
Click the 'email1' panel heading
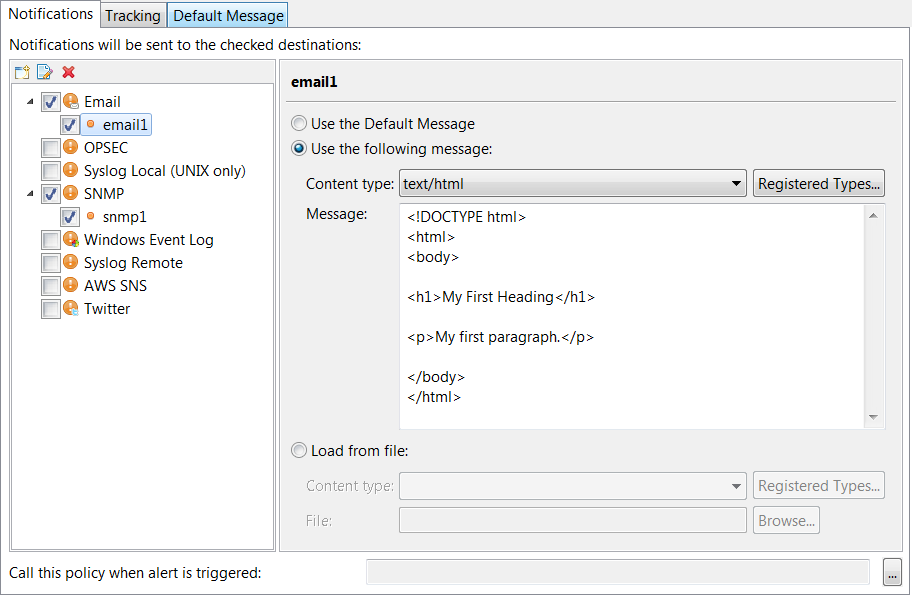(x=314, y=82)
